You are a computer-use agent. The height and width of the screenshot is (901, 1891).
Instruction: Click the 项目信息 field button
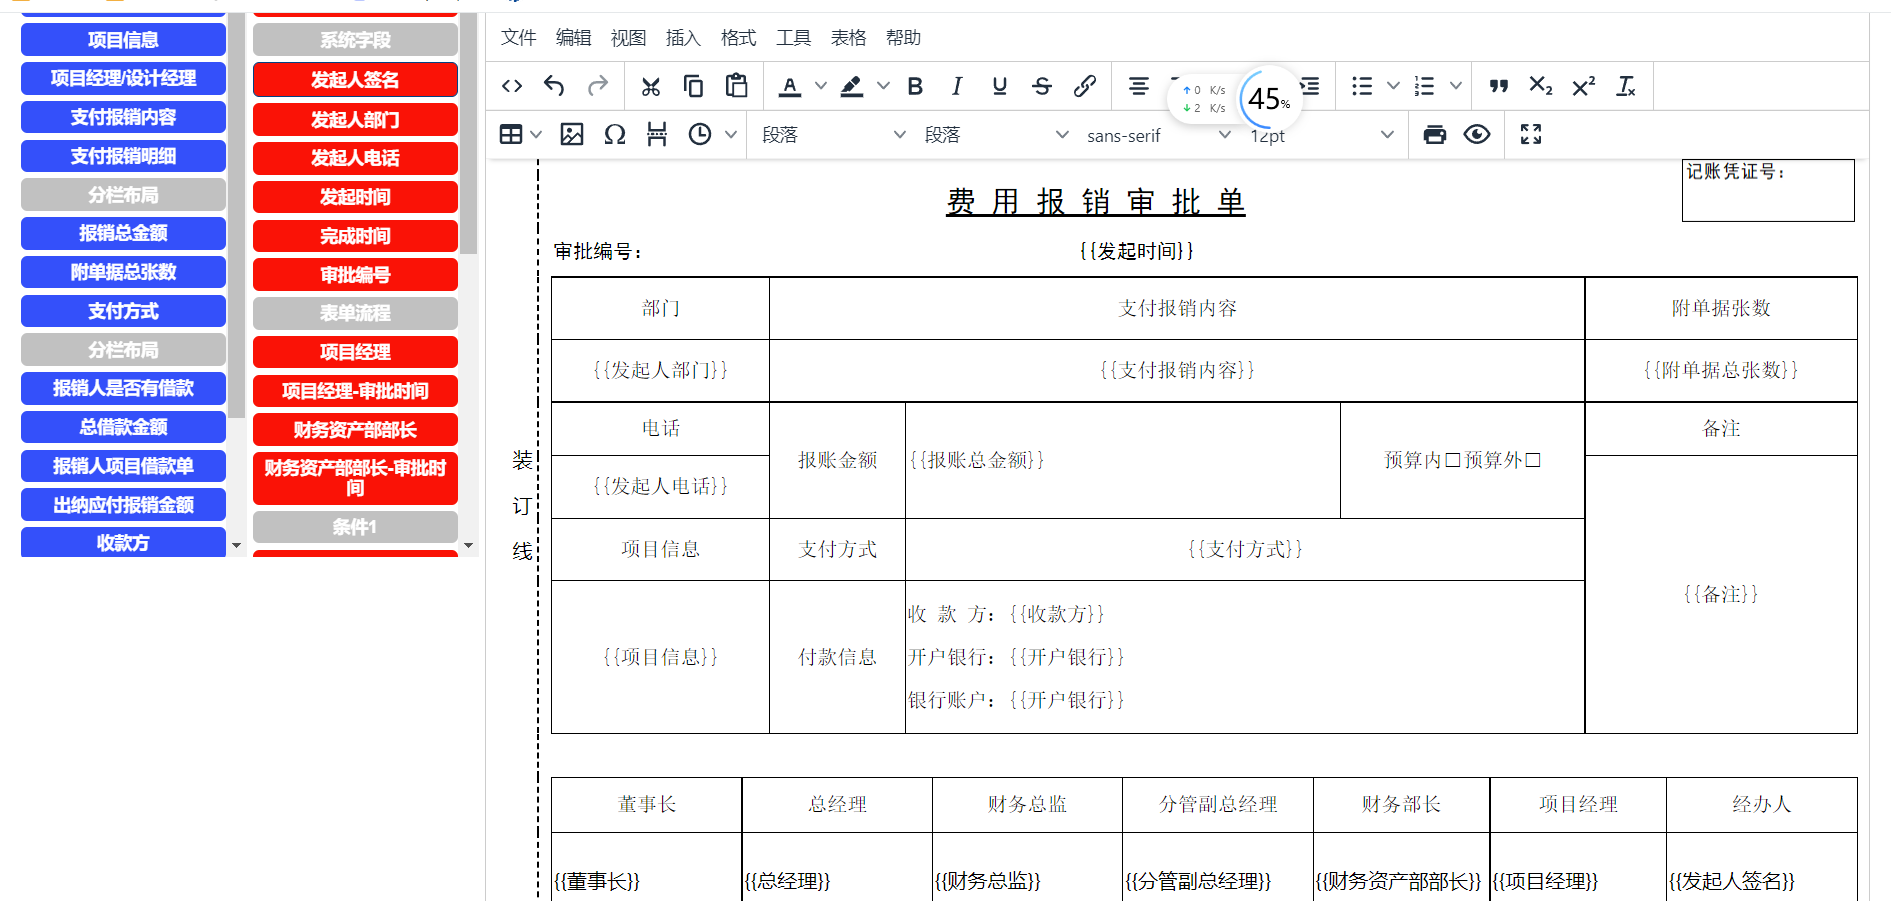pyautogui.click(x=123, y=40)
